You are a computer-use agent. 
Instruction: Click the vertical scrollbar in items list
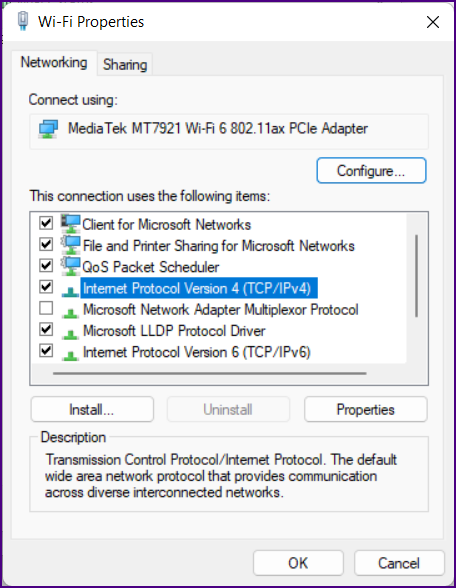[416, 276]
